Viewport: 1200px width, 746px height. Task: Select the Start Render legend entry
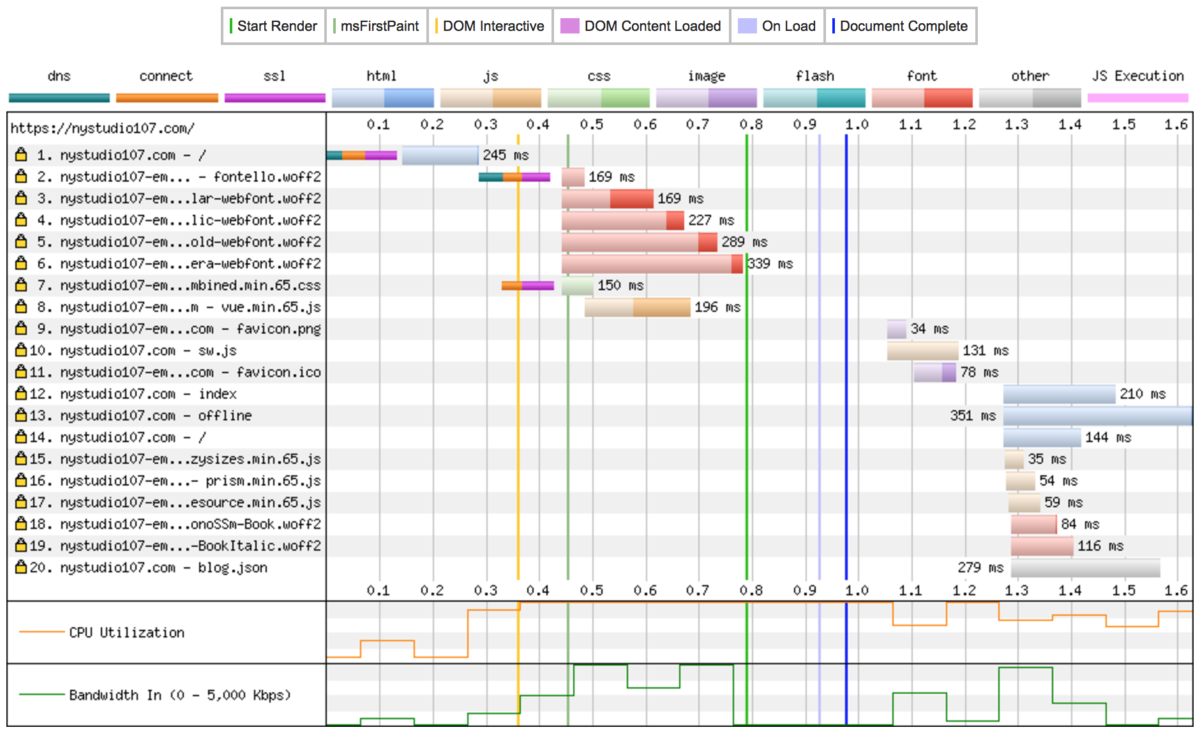(273, 26)
